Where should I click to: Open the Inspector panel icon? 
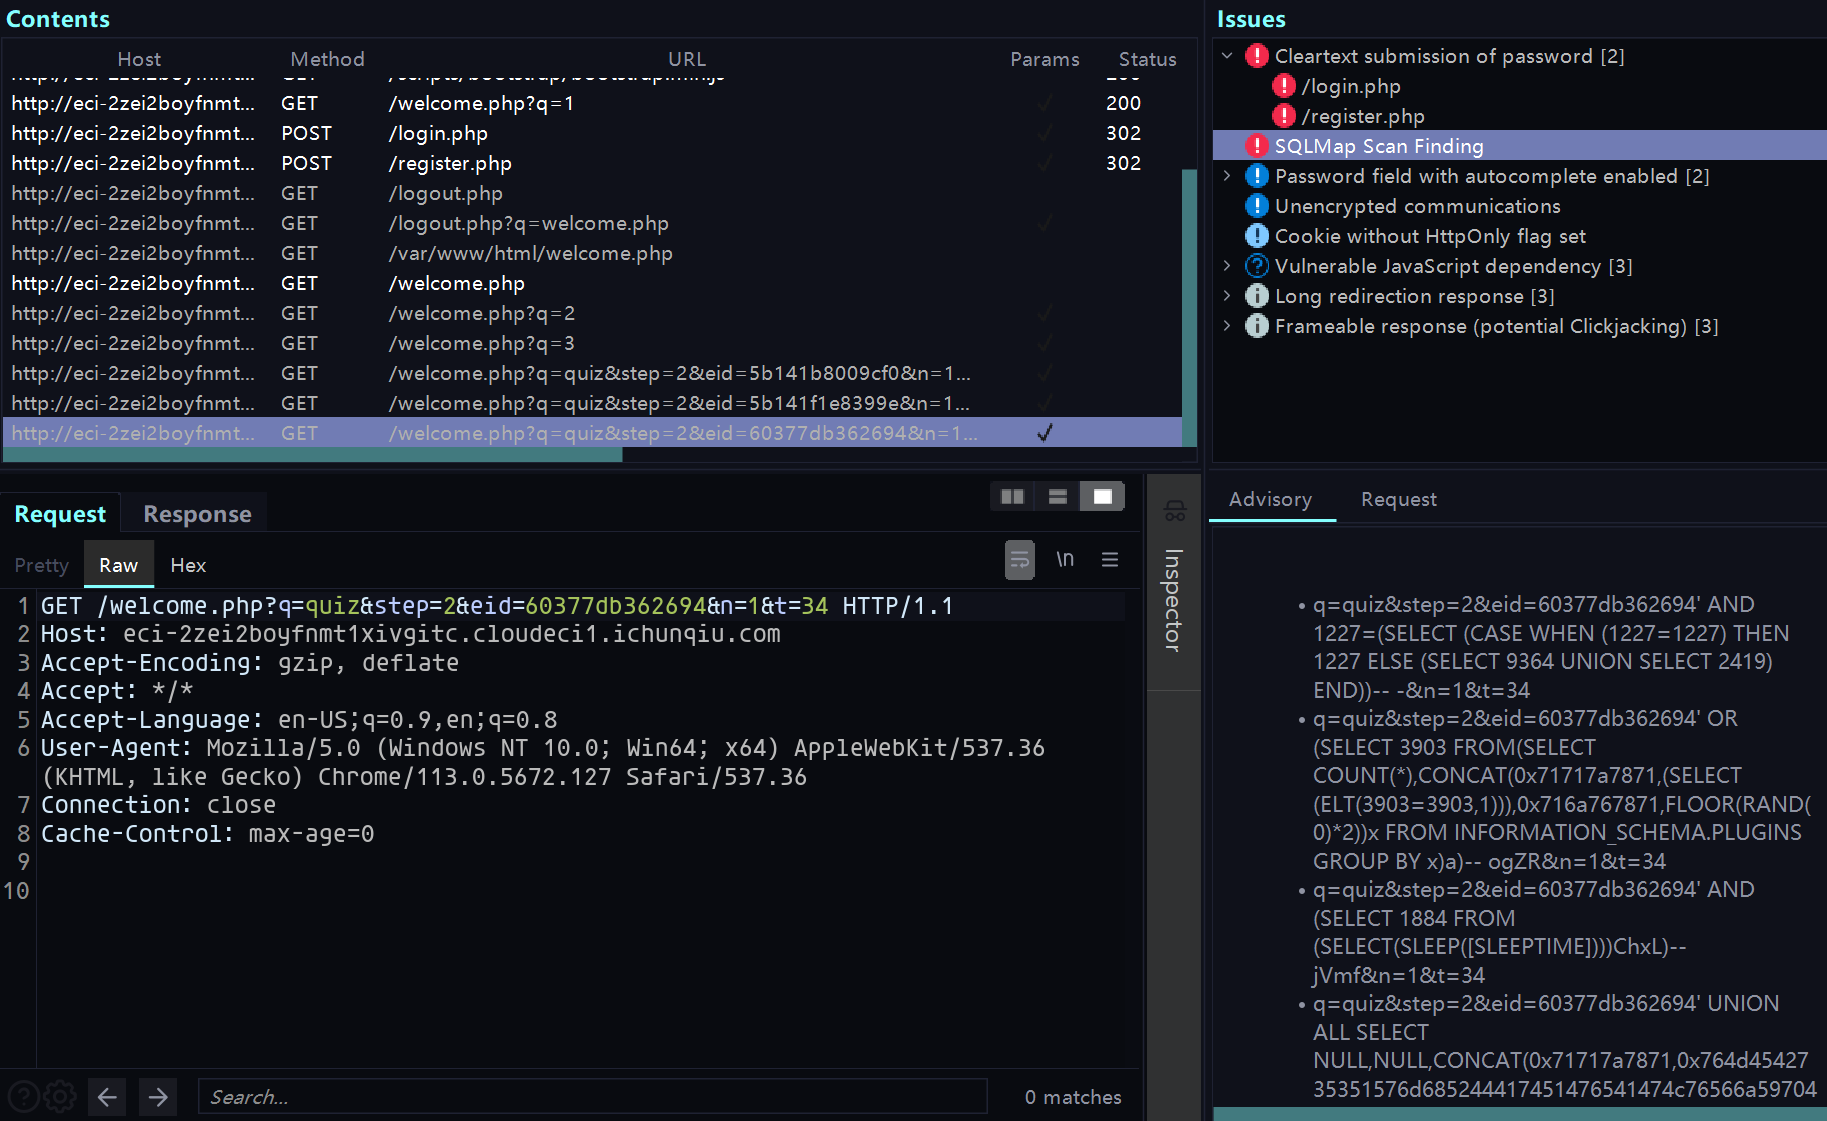coord(1175,512)
